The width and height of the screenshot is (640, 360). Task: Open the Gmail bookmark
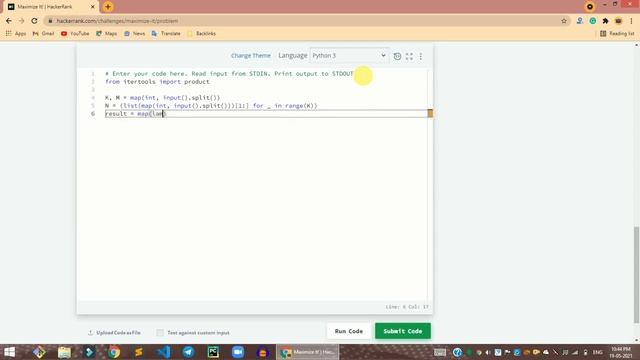[x=43, y=33]
